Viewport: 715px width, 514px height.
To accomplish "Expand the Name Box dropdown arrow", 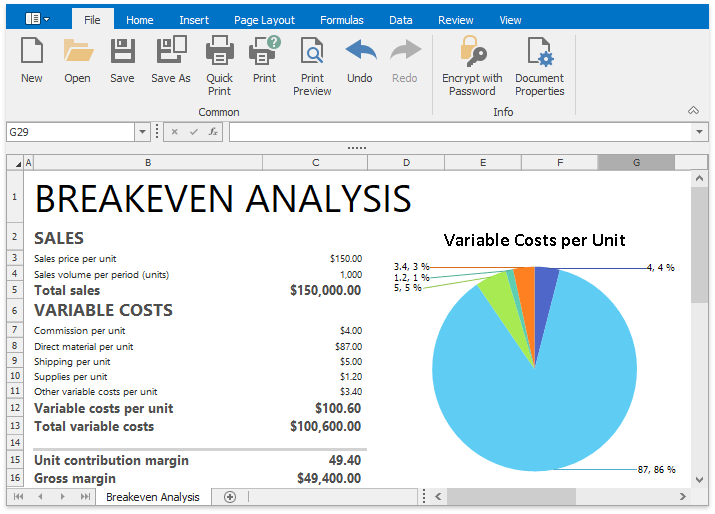I will [x=142, y=132].
